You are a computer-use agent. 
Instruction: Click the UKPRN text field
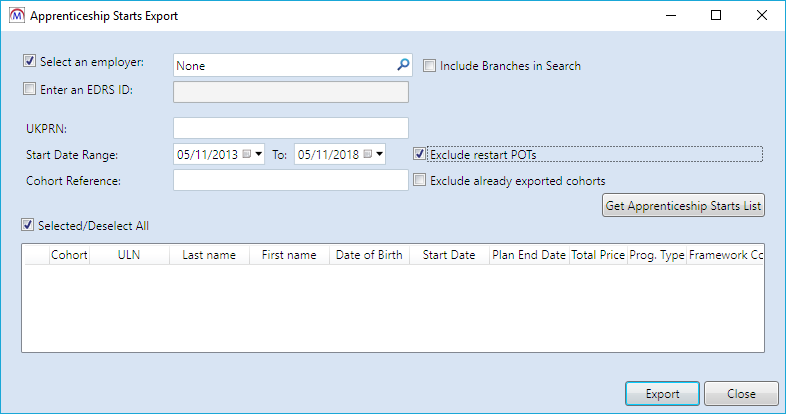[290, 128]
